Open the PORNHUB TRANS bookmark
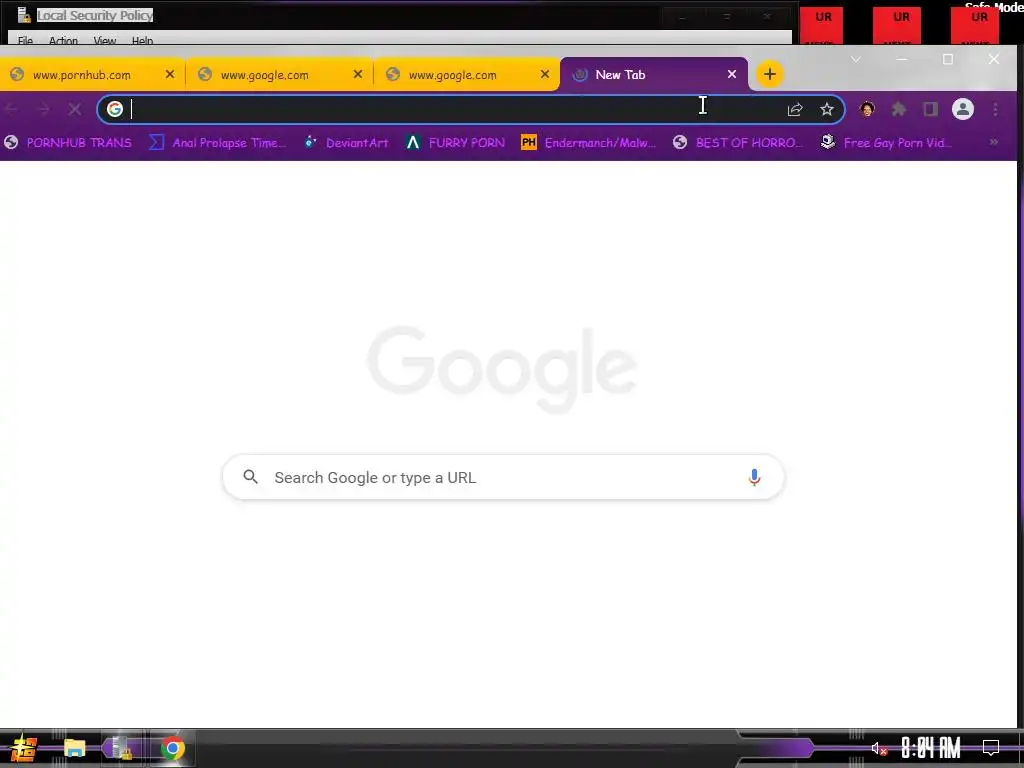The height and width of the screenshot is (768, 1024). click(67, 142)
